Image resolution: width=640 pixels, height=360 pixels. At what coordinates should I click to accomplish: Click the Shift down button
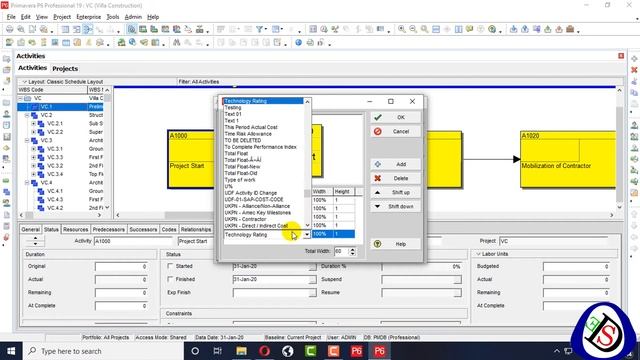(x=396, y=207)
